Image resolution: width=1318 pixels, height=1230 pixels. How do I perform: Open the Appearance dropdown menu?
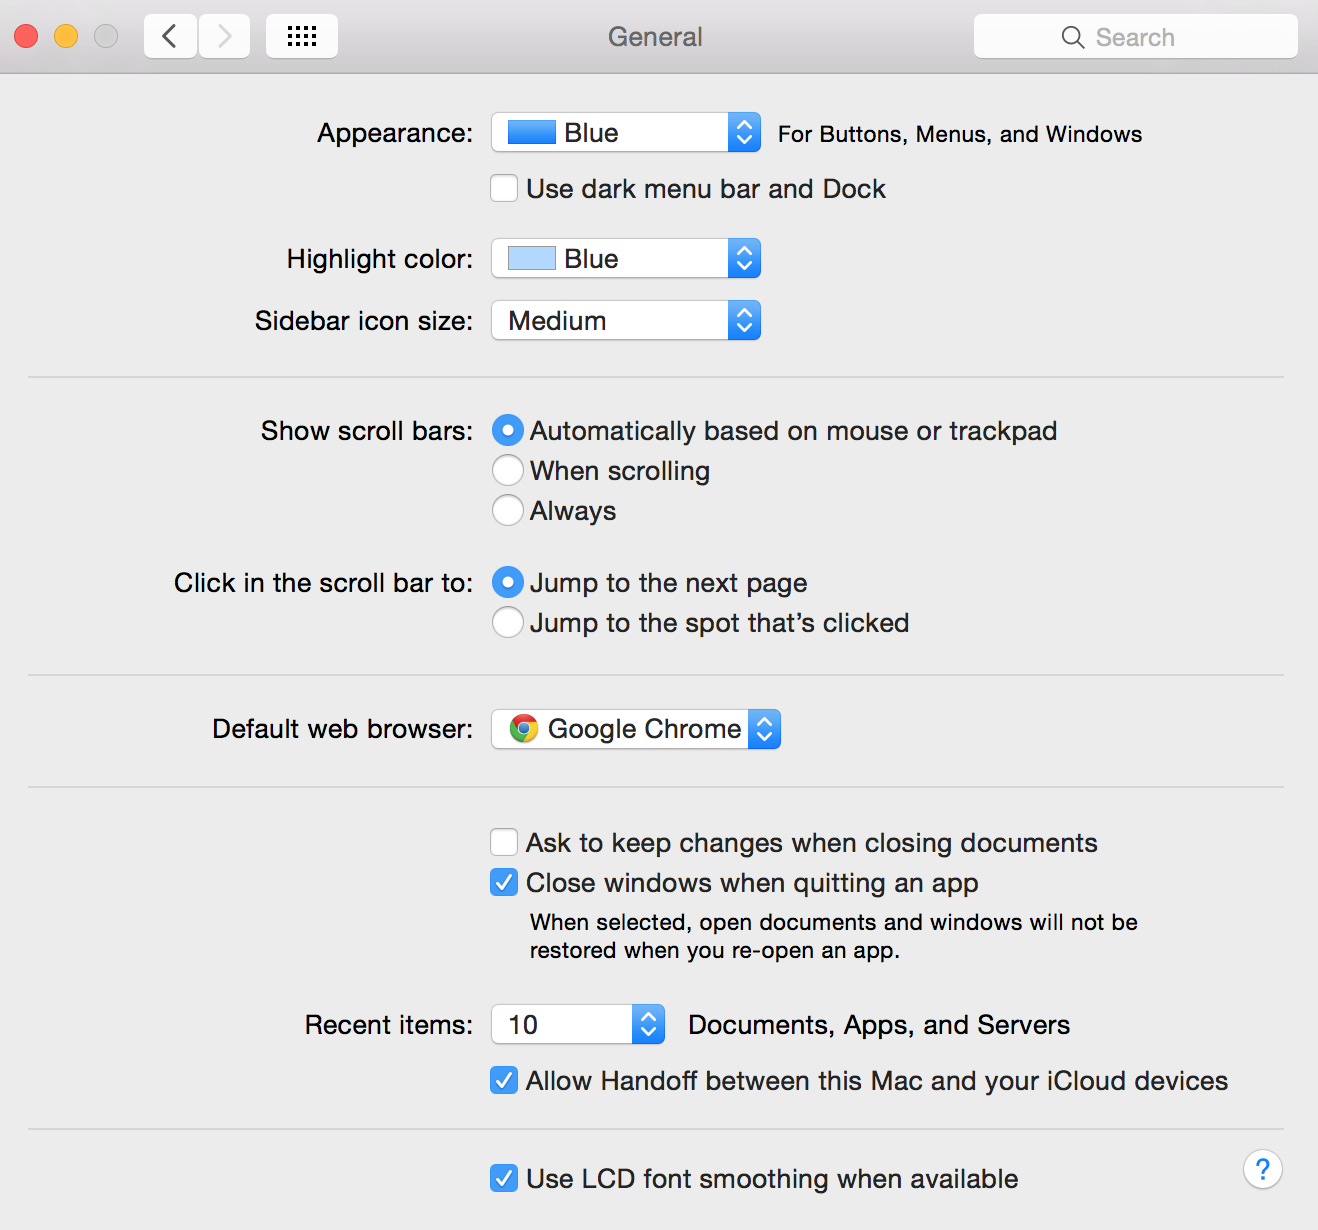pyautogui.click(x=626, y=133)
